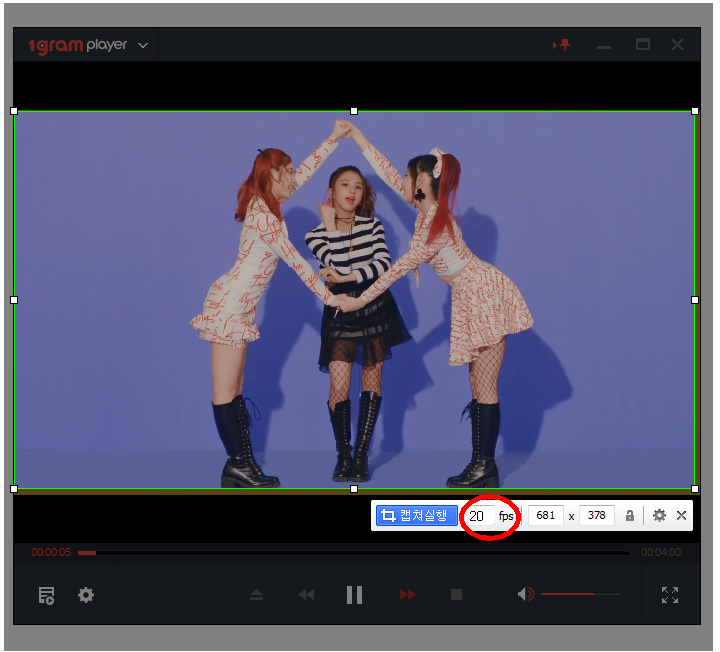Click bottom-center capture selection handle

point(354,489)
